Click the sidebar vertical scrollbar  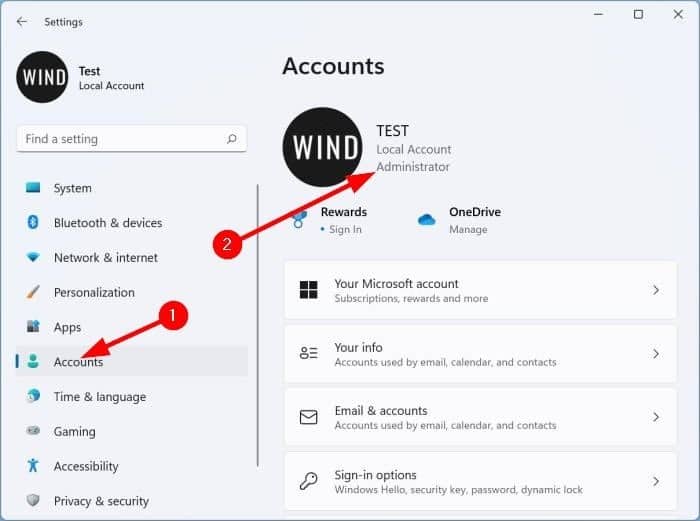point(258,325)
